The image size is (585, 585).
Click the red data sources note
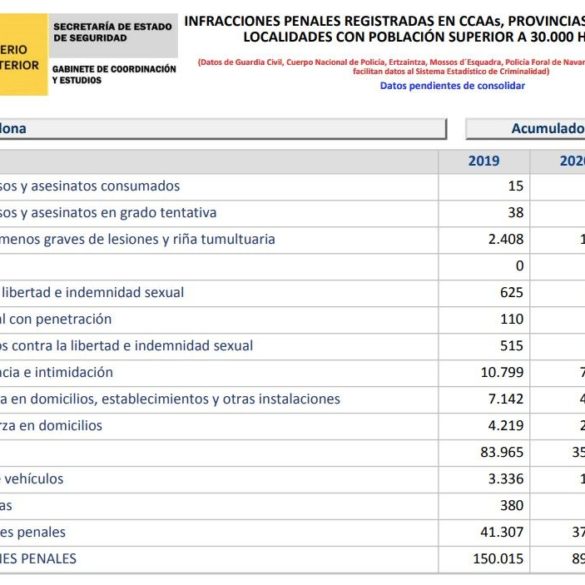[x=391, y=66]
